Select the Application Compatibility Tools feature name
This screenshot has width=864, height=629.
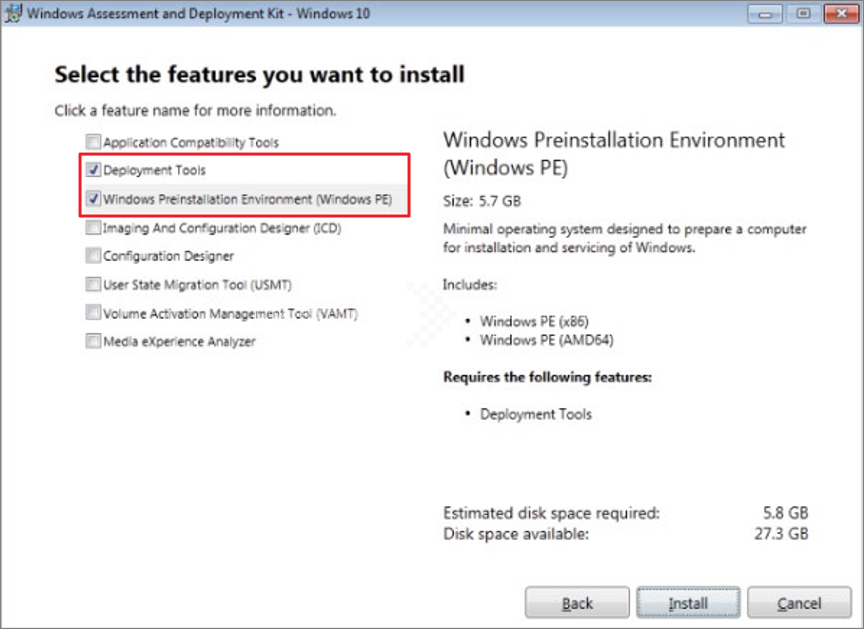191,143
